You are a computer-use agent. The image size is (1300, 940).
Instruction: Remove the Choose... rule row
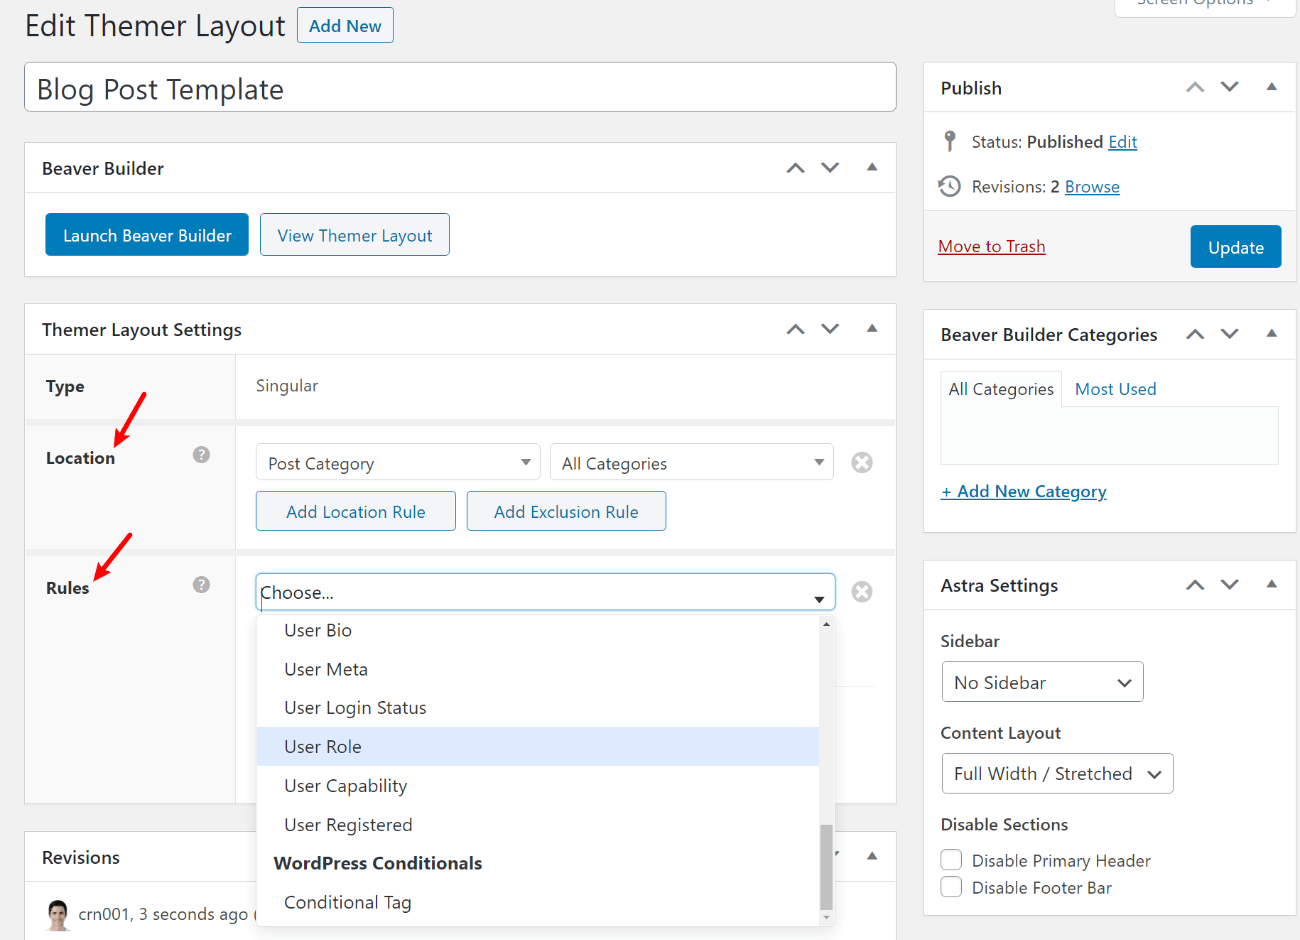click(x=862, y=592)
